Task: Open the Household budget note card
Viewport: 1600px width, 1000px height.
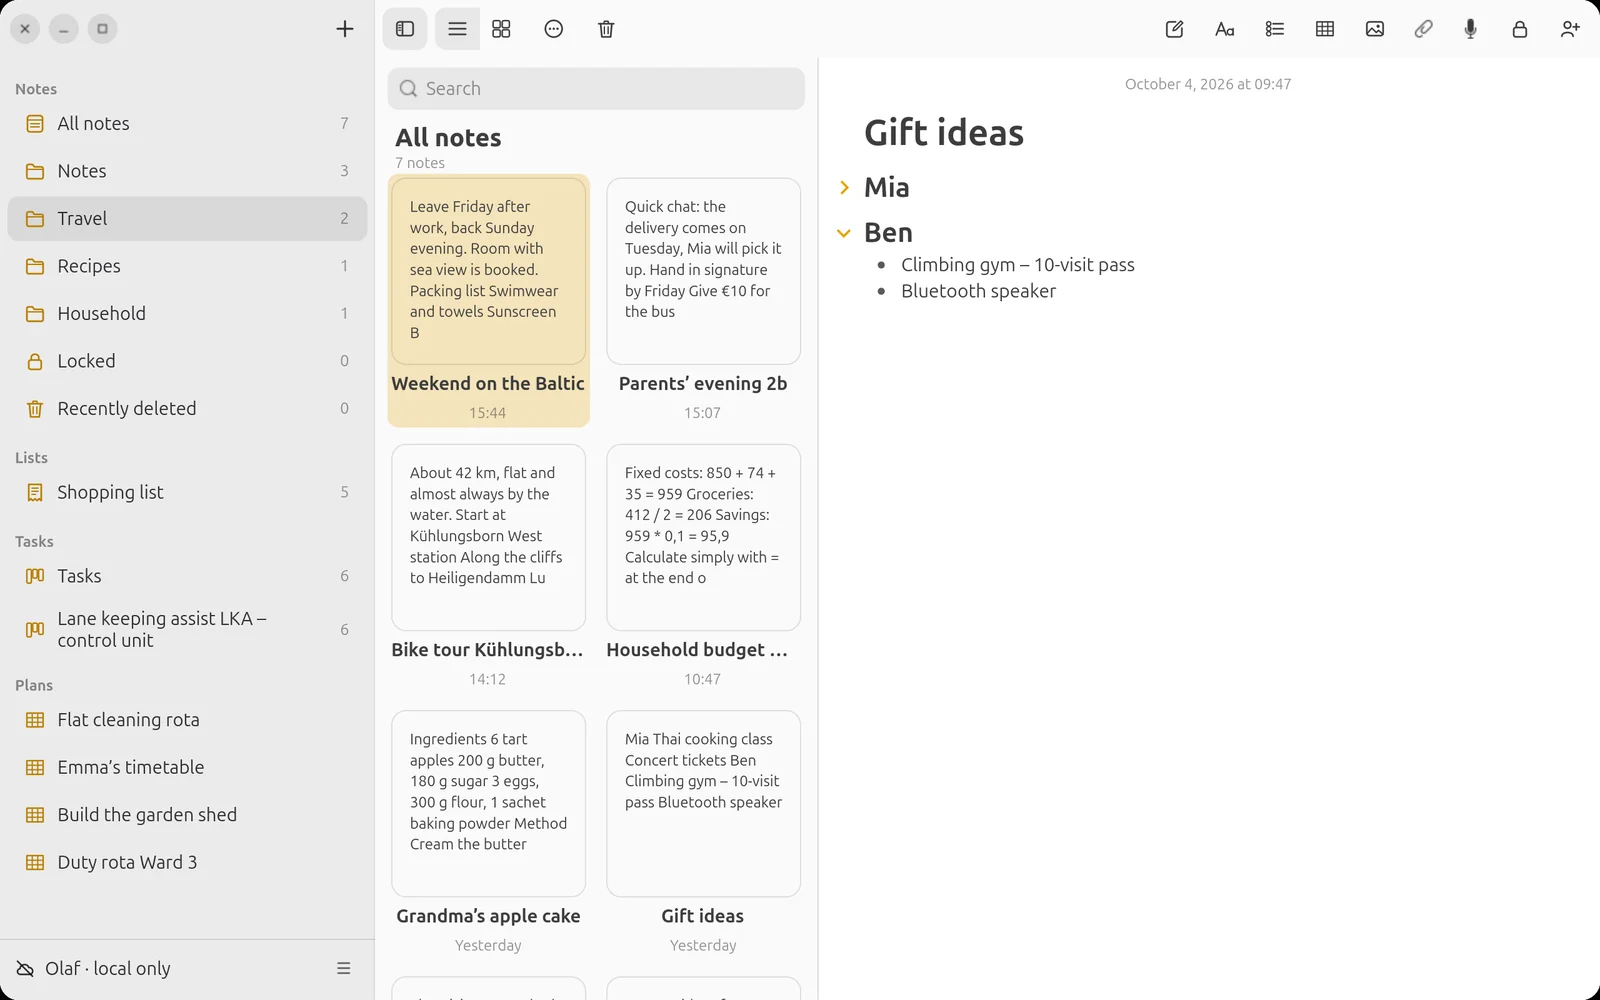Action: pyautogui.click(x=703, y=566)
